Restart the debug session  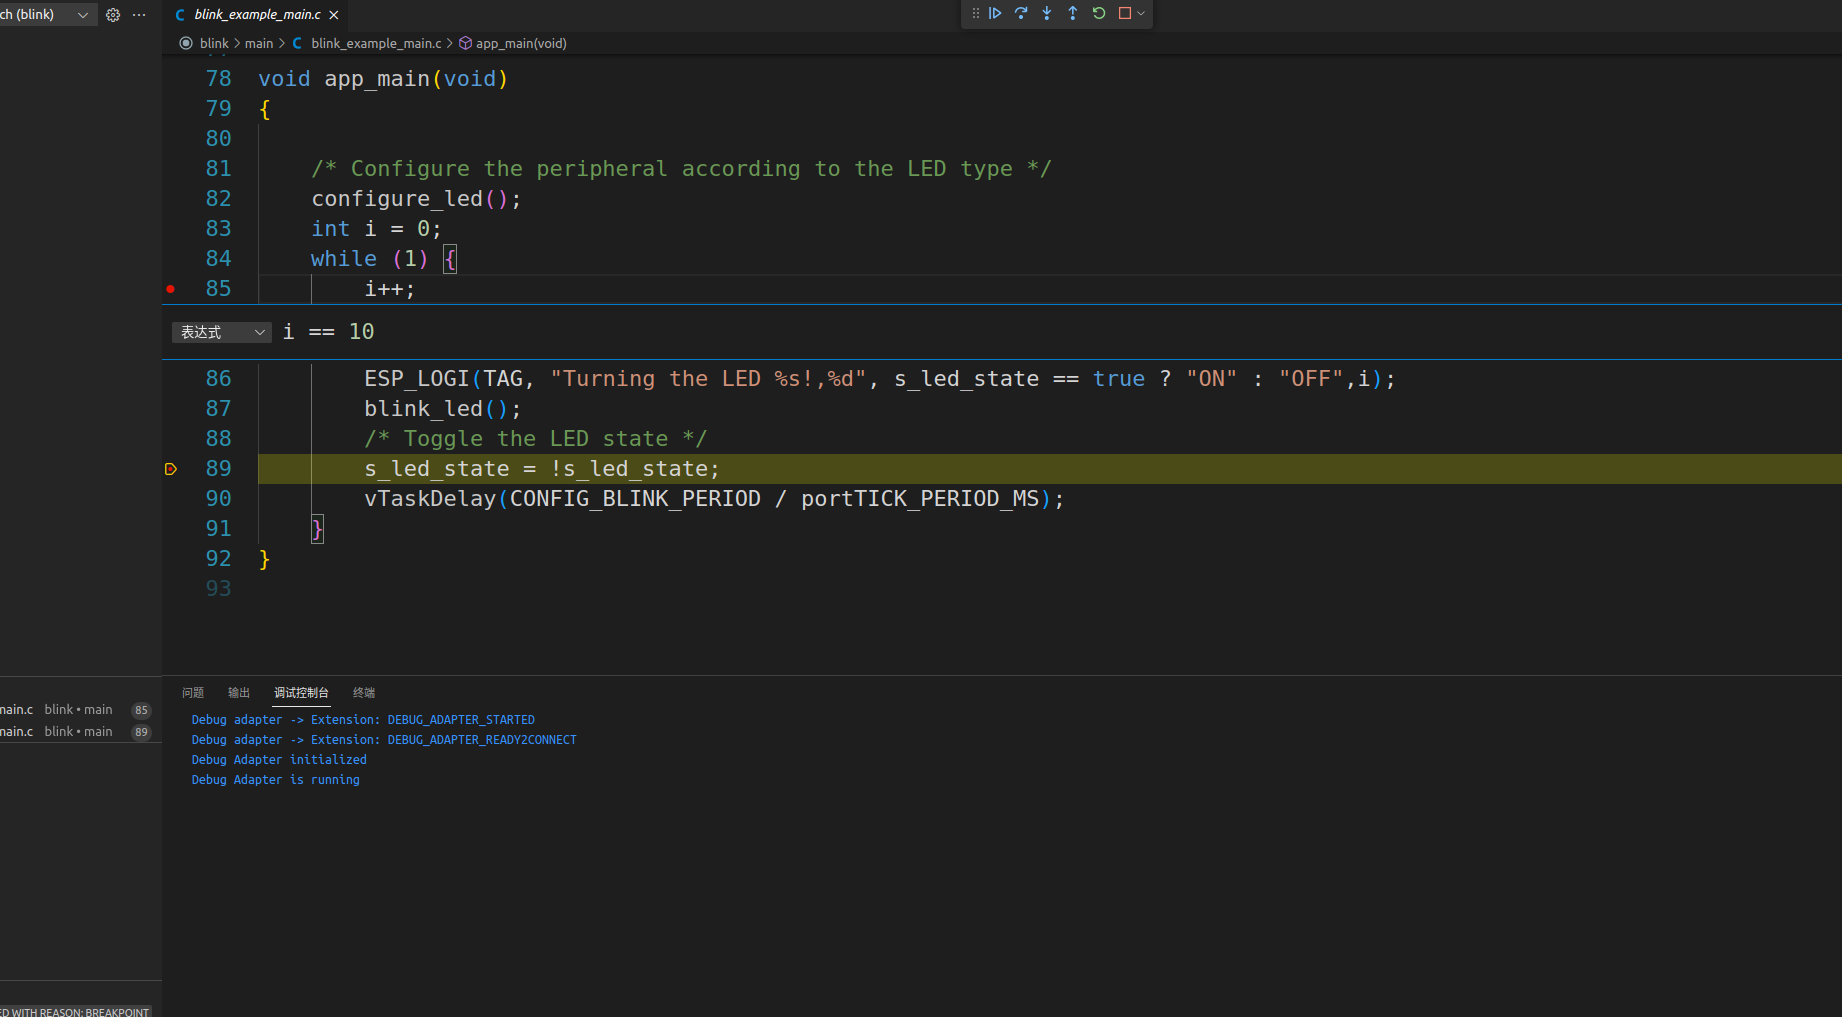[1099, 13]
